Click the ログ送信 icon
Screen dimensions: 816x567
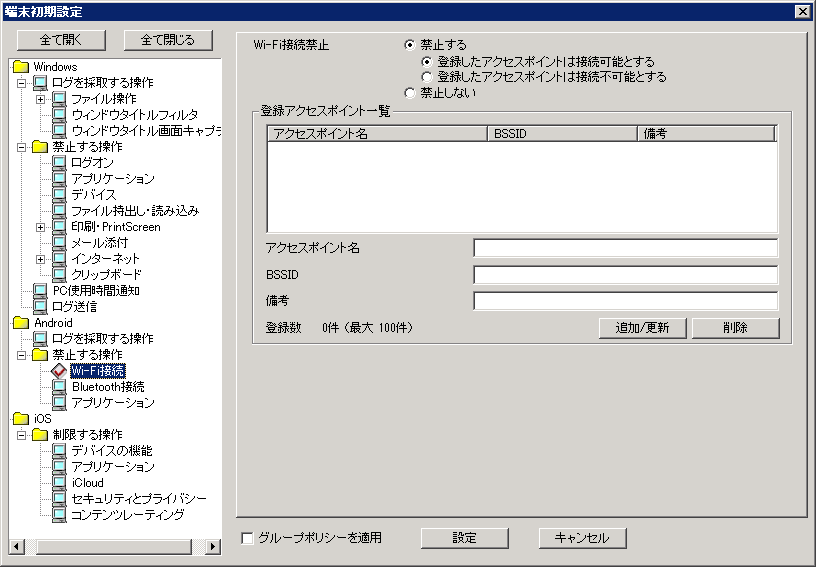point(40,307)
